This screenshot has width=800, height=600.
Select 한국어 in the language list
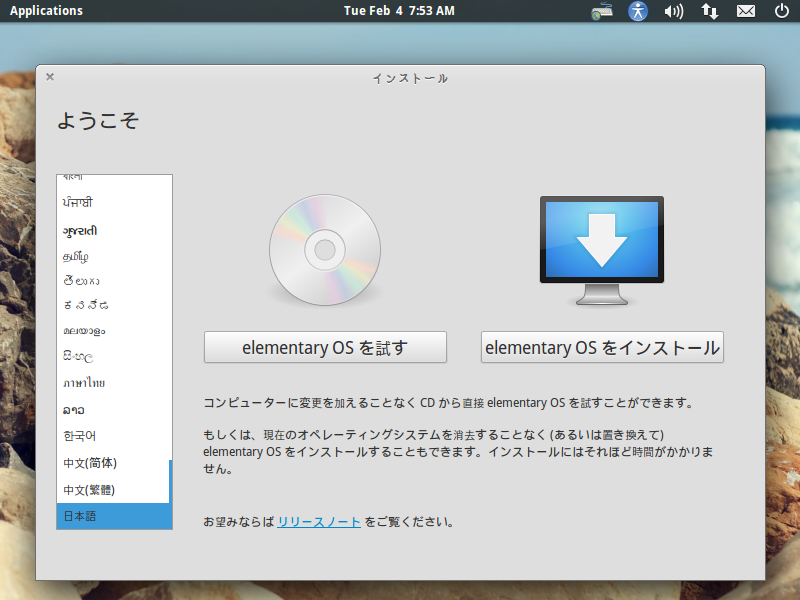click(113, 436)
